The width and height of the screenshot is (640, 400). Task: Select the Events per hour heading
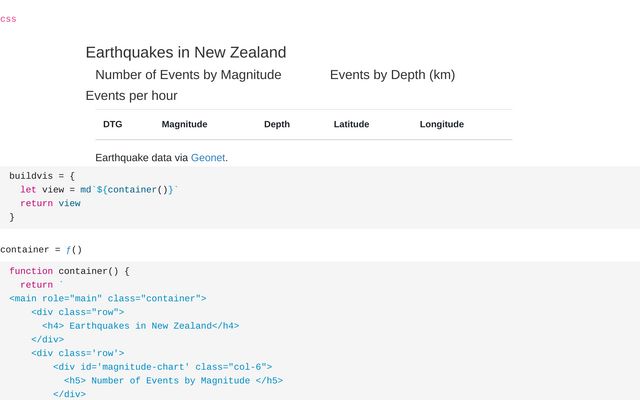click(131, 96)
